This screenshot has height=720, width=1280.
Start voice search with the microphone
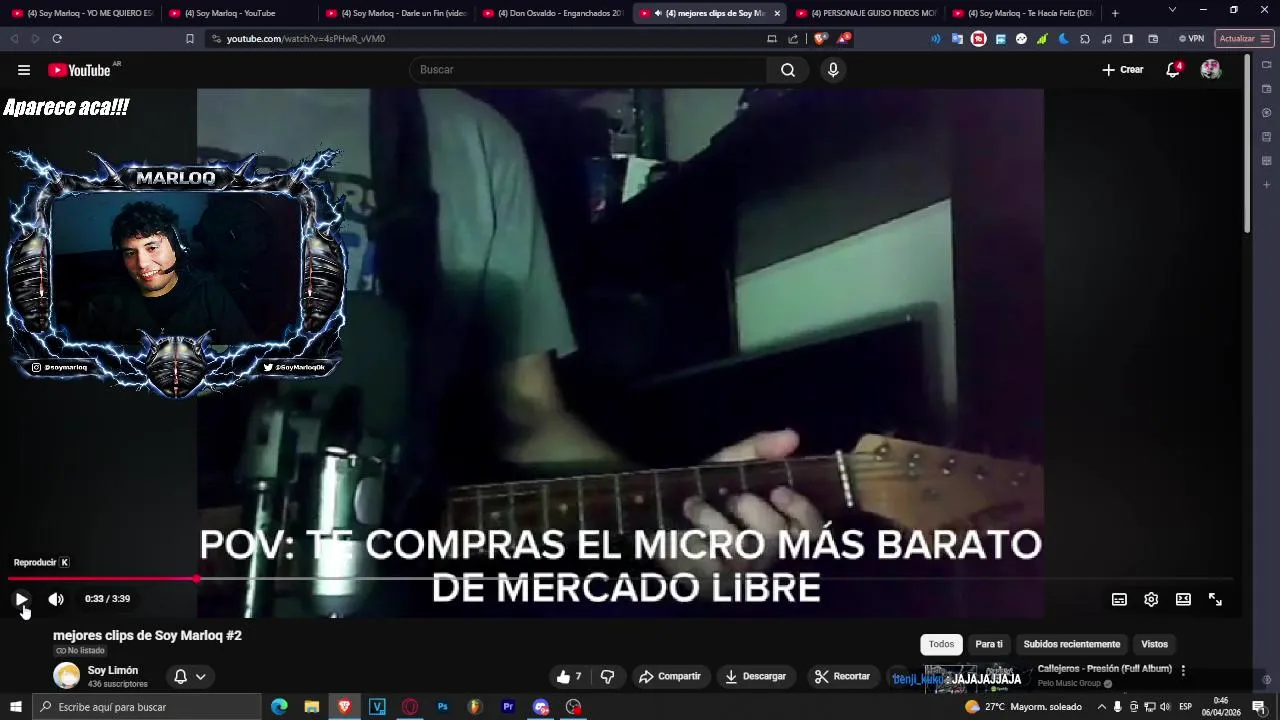(x=833, y=70)
